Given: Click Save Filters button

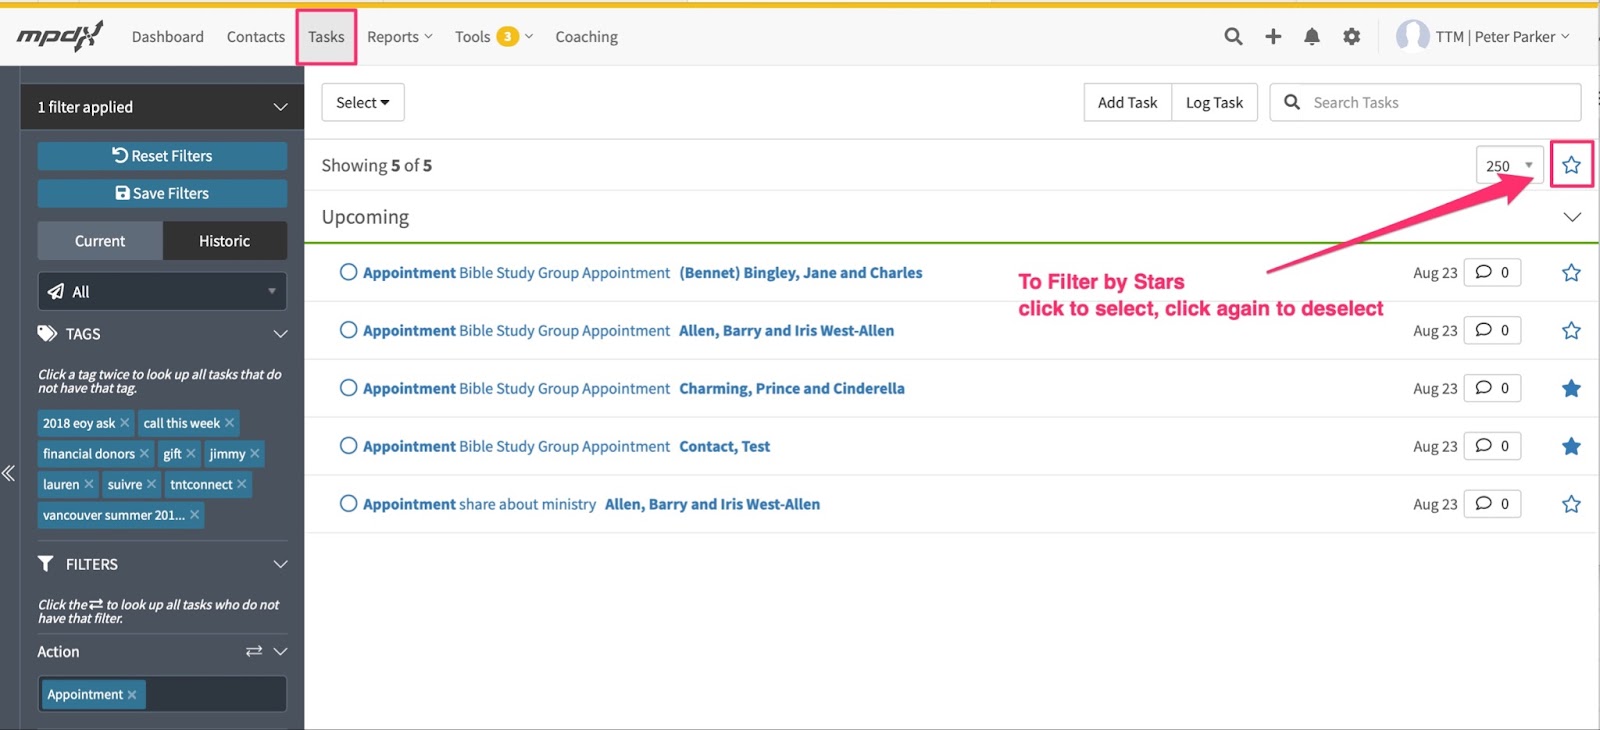Looking at the screenshot, I should coord(162,193).
